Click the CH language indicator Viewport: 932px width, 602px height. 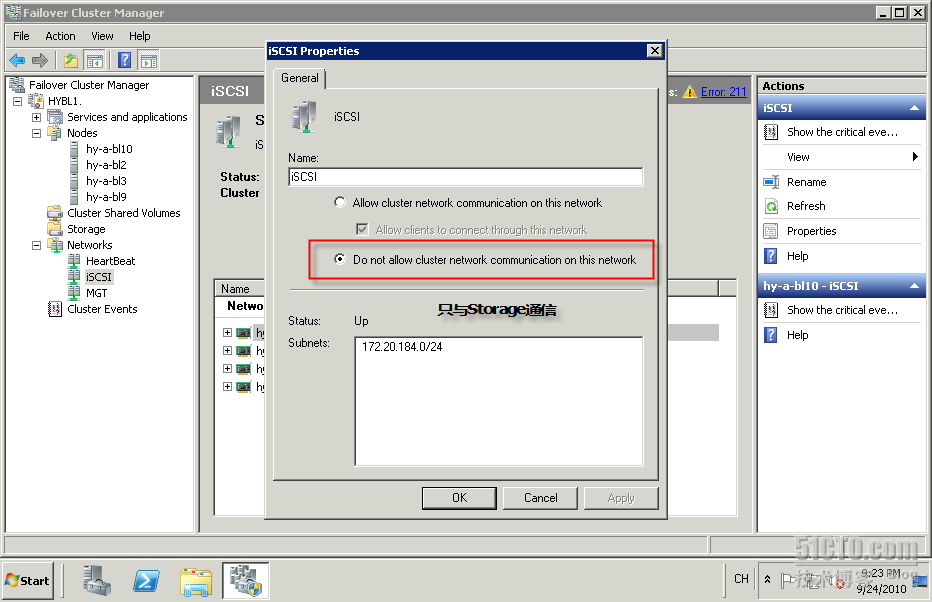(741, 579)
